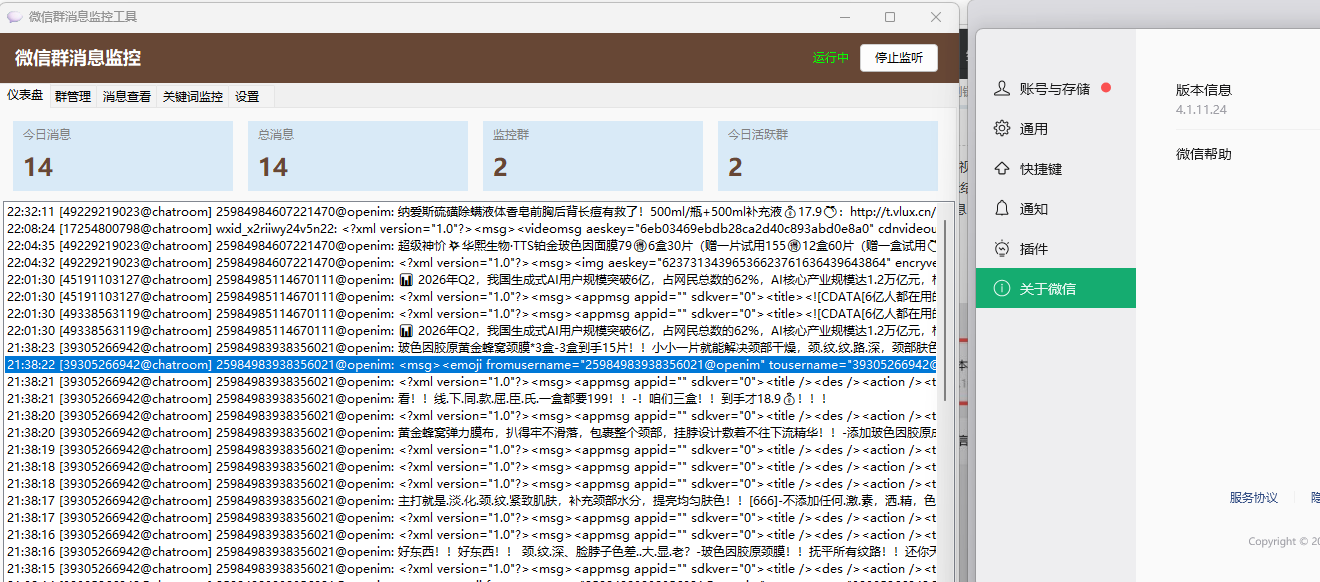Click the General settings gear icon
The height and width of the screenshot is (582, 1320).
click(x=1002, y=129)
